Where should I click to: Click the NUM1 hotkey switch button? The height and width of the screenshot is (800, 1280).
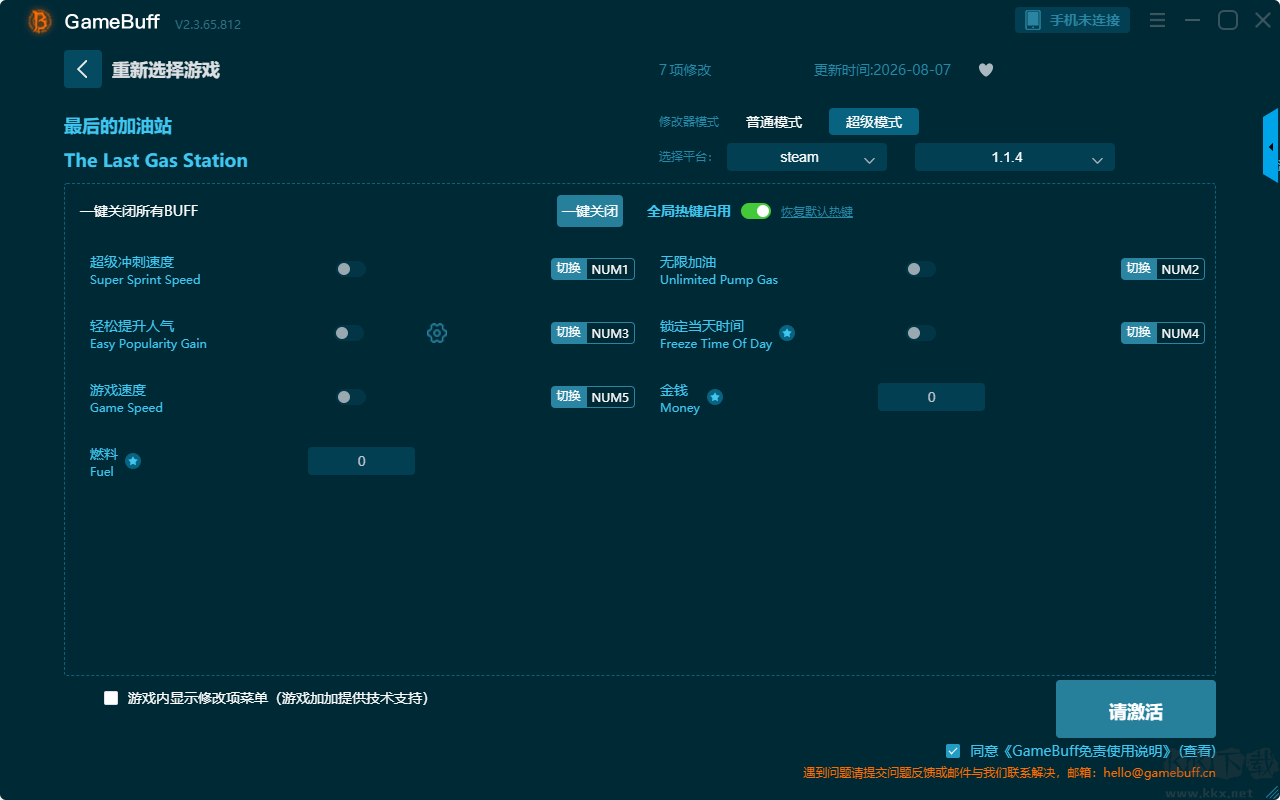(x=593, y=269)
